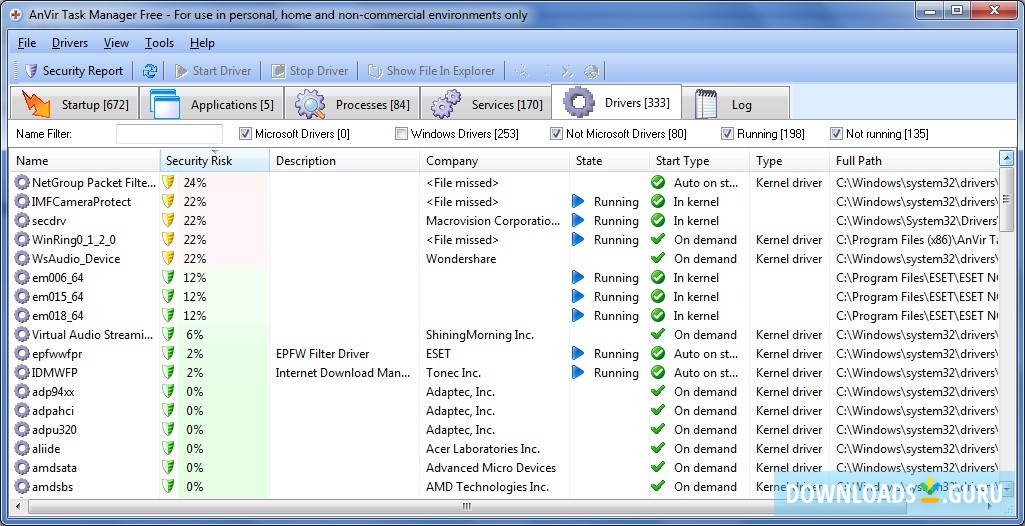Click the Refresh icon in toolbar

point(150,71)
